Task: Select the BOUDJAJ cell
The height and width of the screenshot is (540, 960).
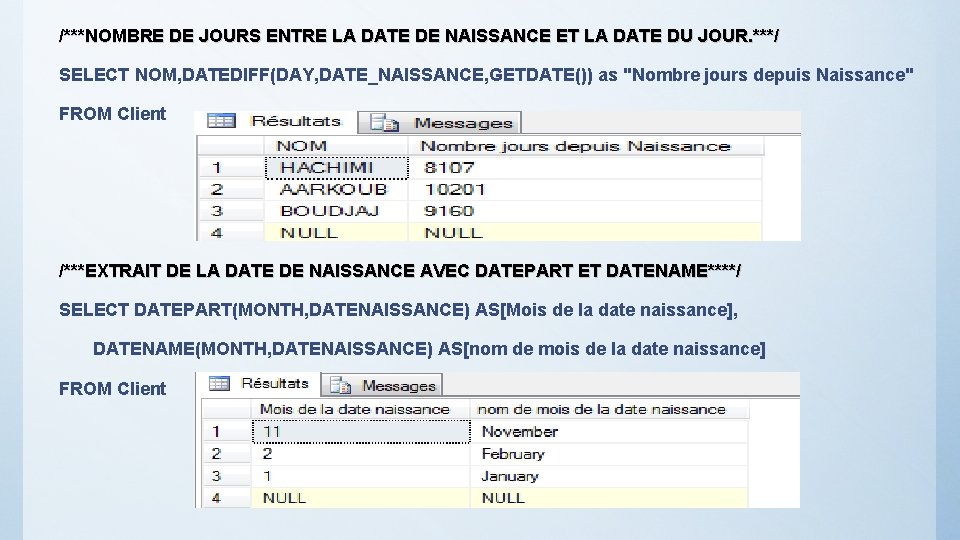Action: pos(336,211)
